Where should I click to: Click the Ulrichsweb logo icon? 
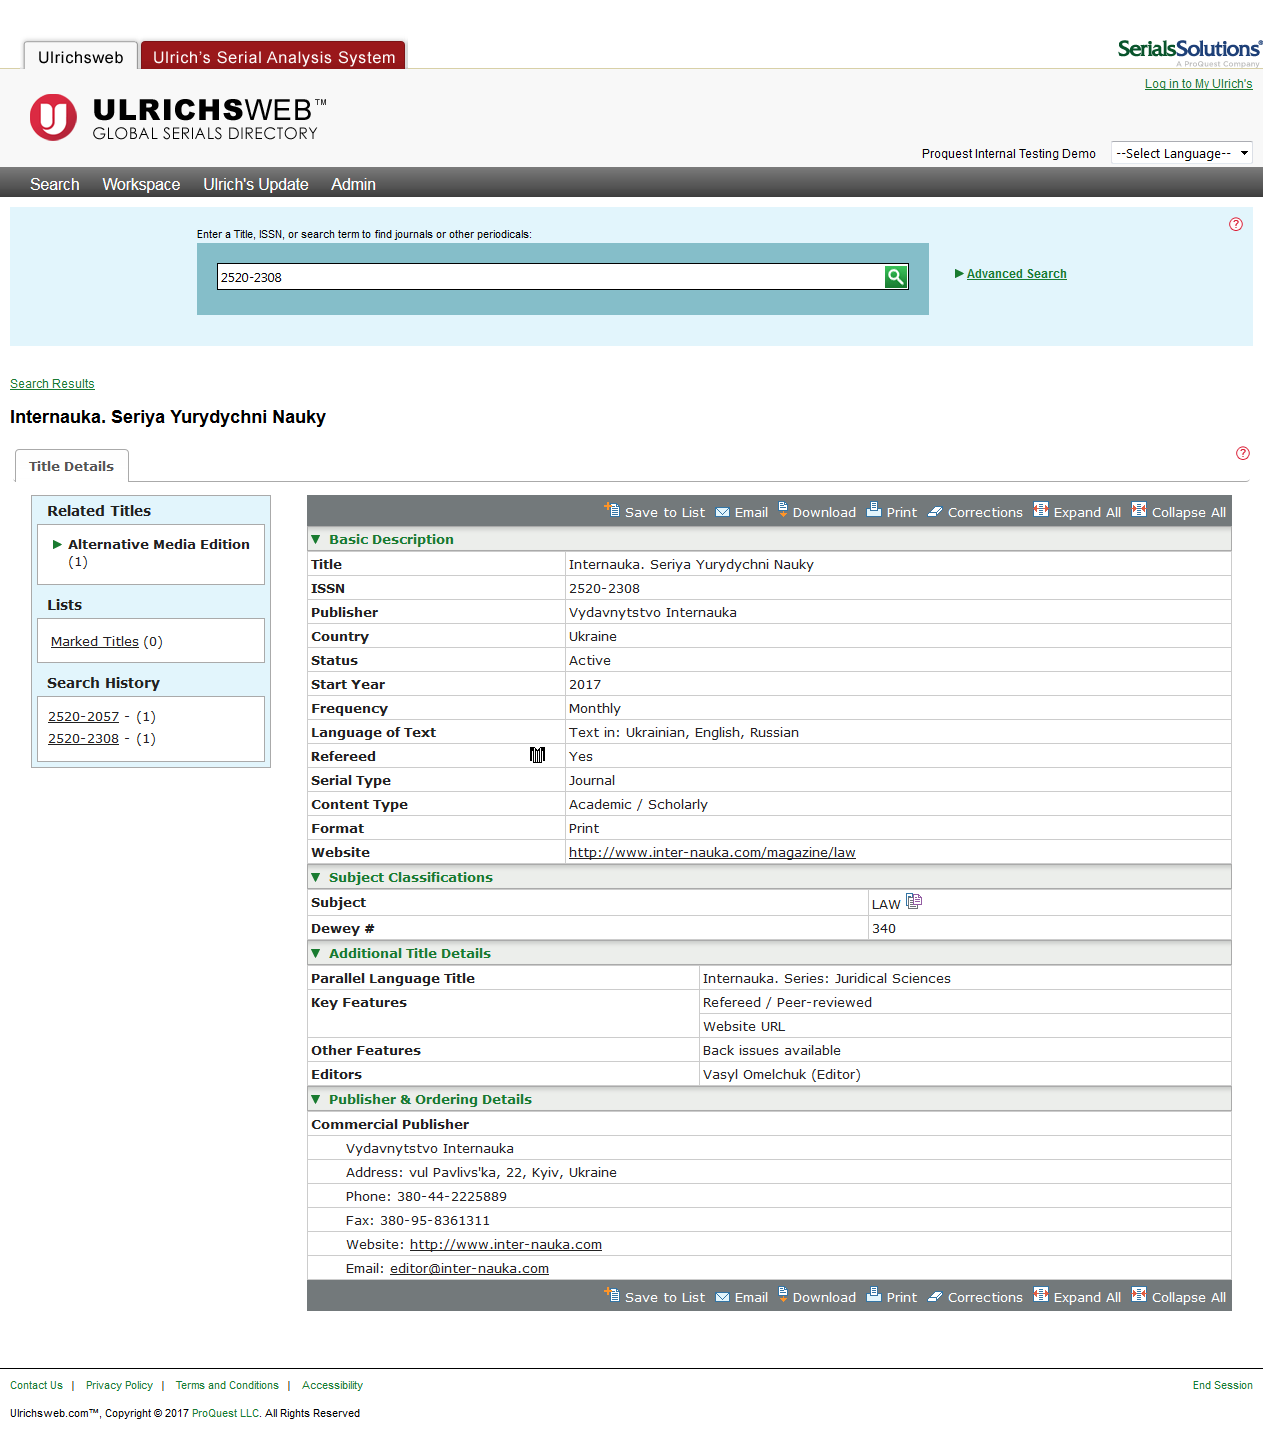point(53,118)
